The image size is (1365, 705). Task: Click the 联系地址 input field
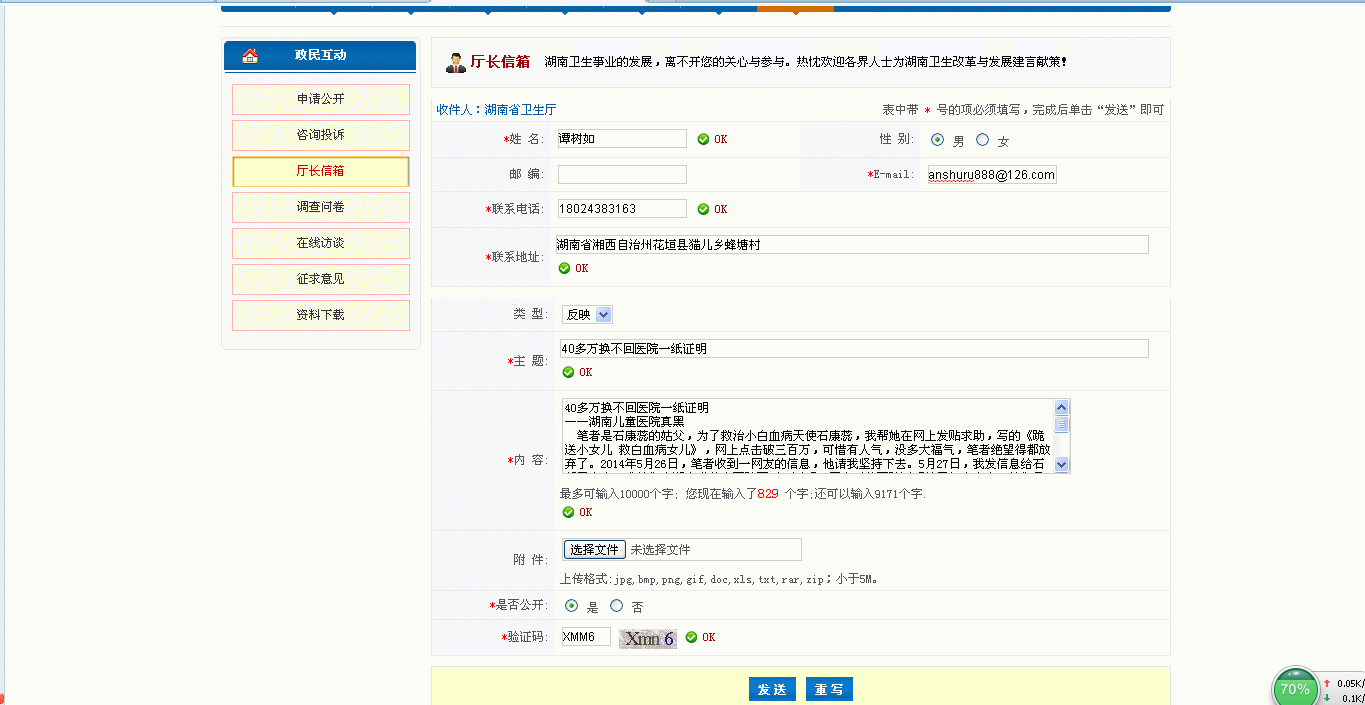pyautogui.click(x=853, y=245)
